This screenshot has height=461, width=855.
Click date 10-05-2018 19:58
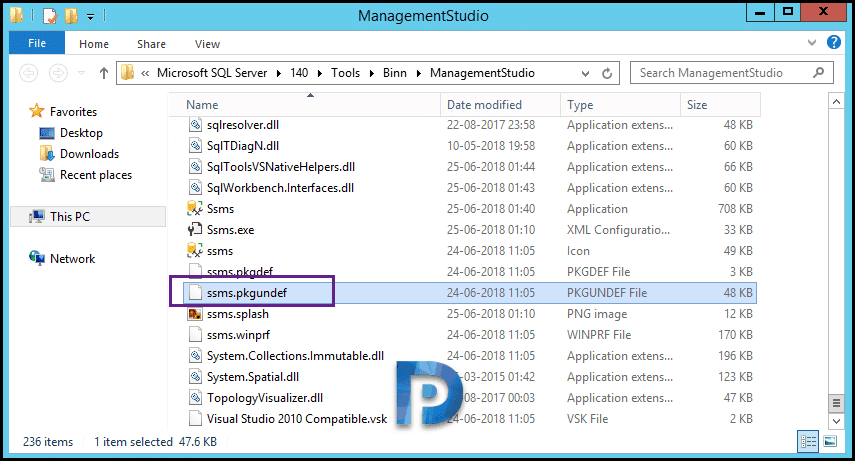491,146
